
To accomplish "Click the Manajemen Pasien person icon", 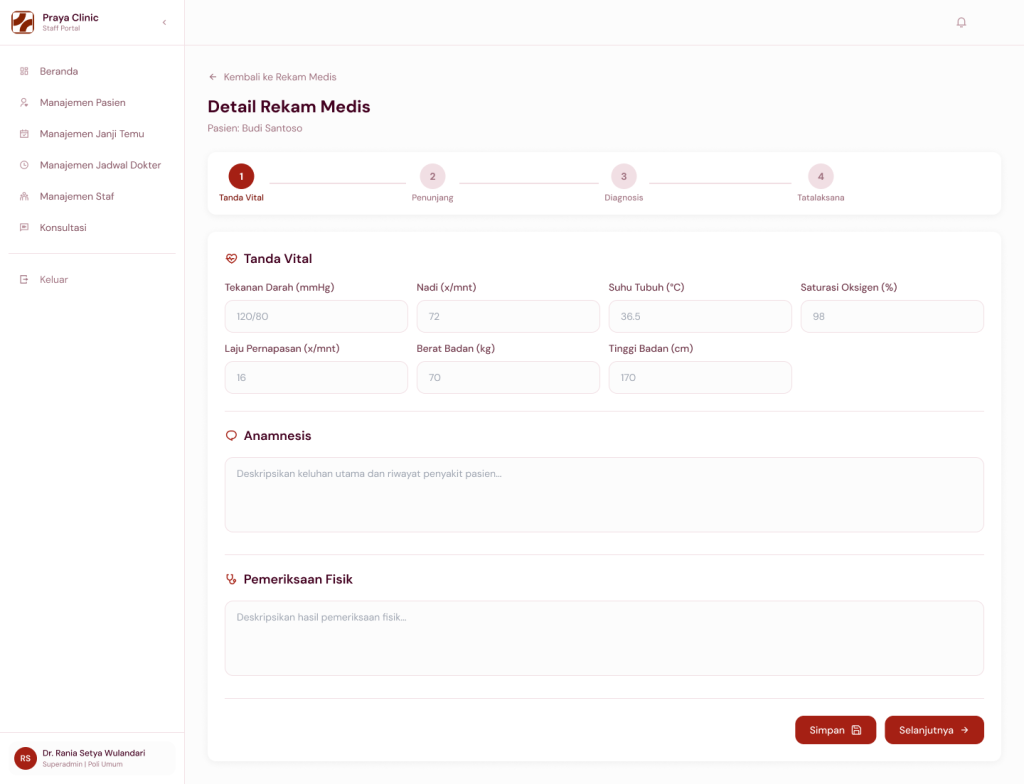I will point(24,103).
